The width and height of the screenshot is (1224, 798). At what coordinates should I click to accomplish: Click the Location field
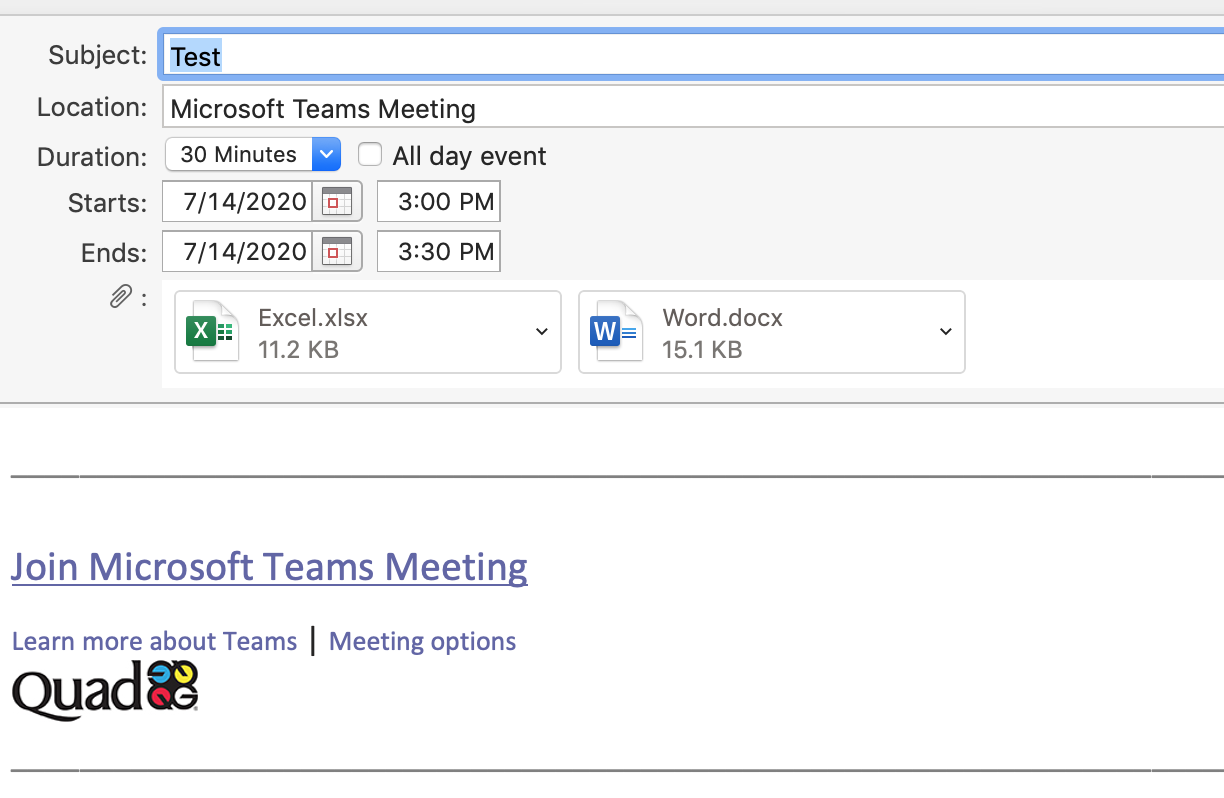[690, 108]
